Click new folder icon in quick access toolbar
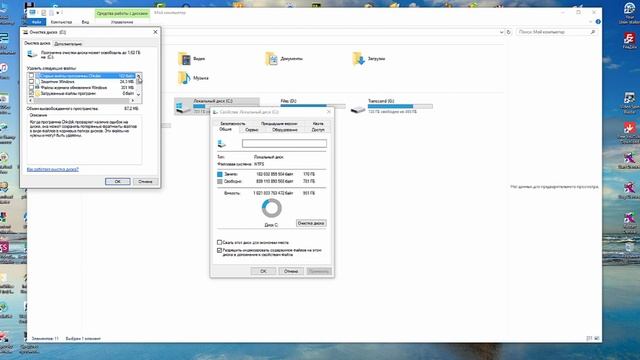The width and height of the screenshot is (640, 360). click(x=51, y=13)
